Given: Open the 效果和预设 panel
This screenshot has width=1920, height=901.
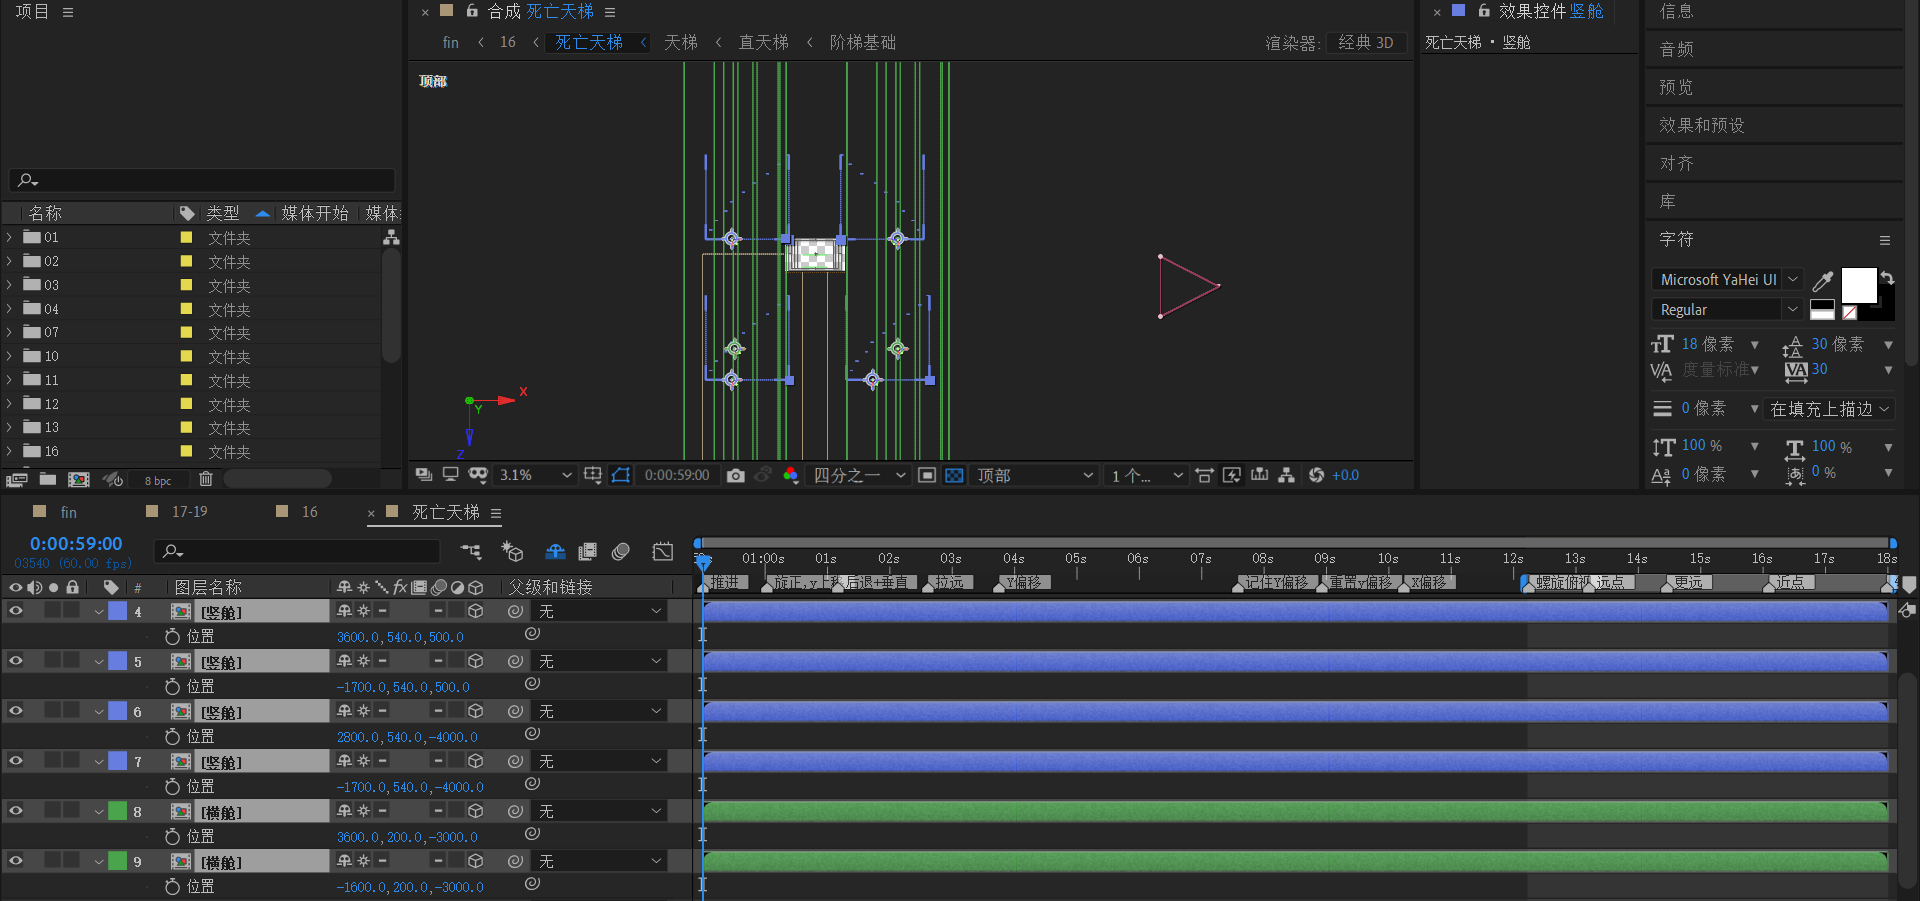Looking at the screenshot, I should pos(1702,126).
